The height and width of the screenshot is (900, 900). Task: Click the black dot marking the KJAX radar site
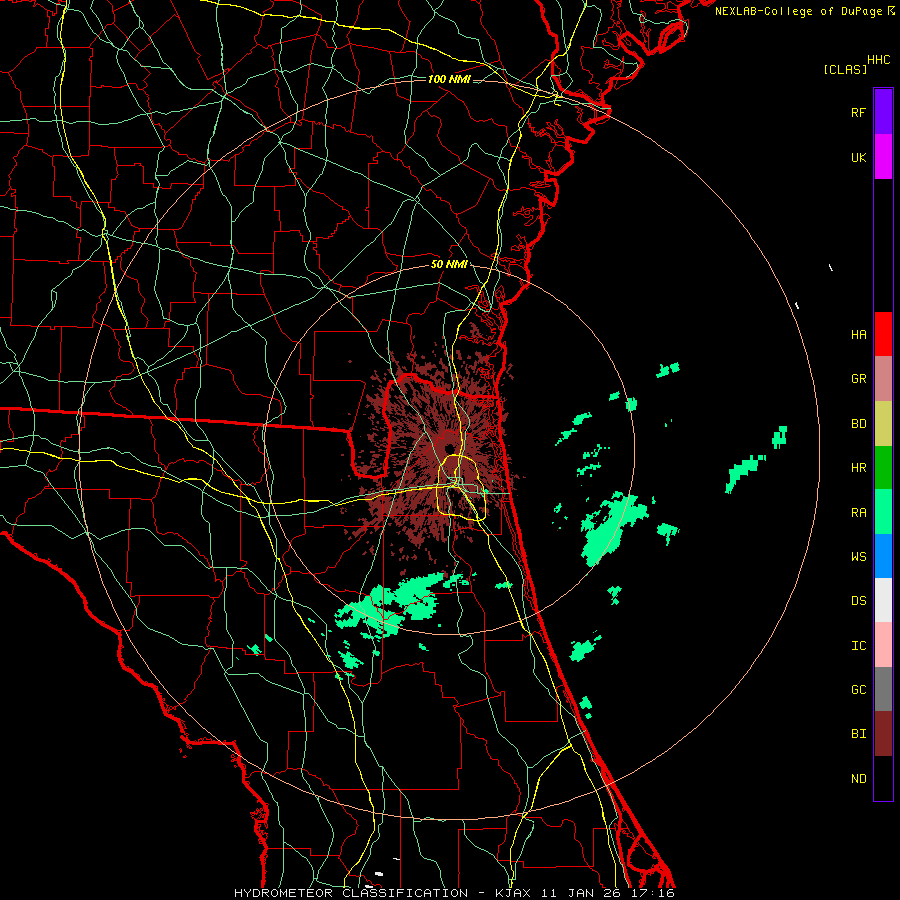pyautogui.click(x=449, y=448)
